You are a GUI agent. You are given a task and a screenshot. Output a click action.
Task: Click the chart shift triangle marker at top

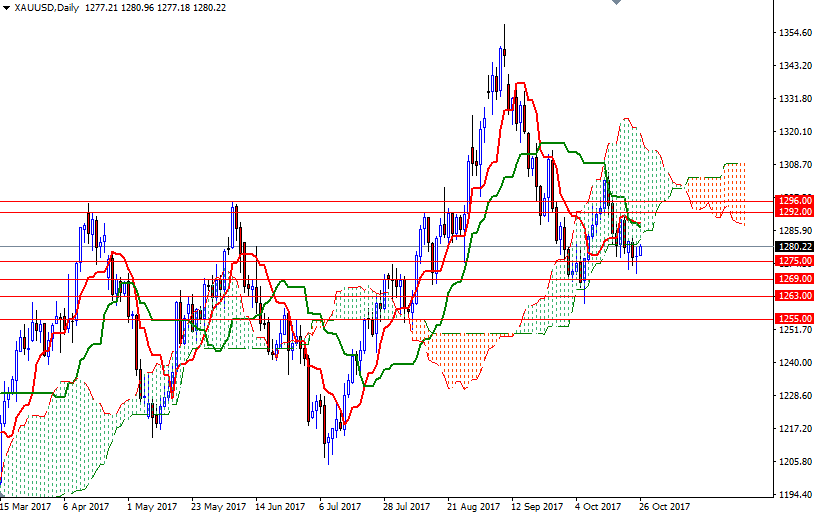(616, 4)
